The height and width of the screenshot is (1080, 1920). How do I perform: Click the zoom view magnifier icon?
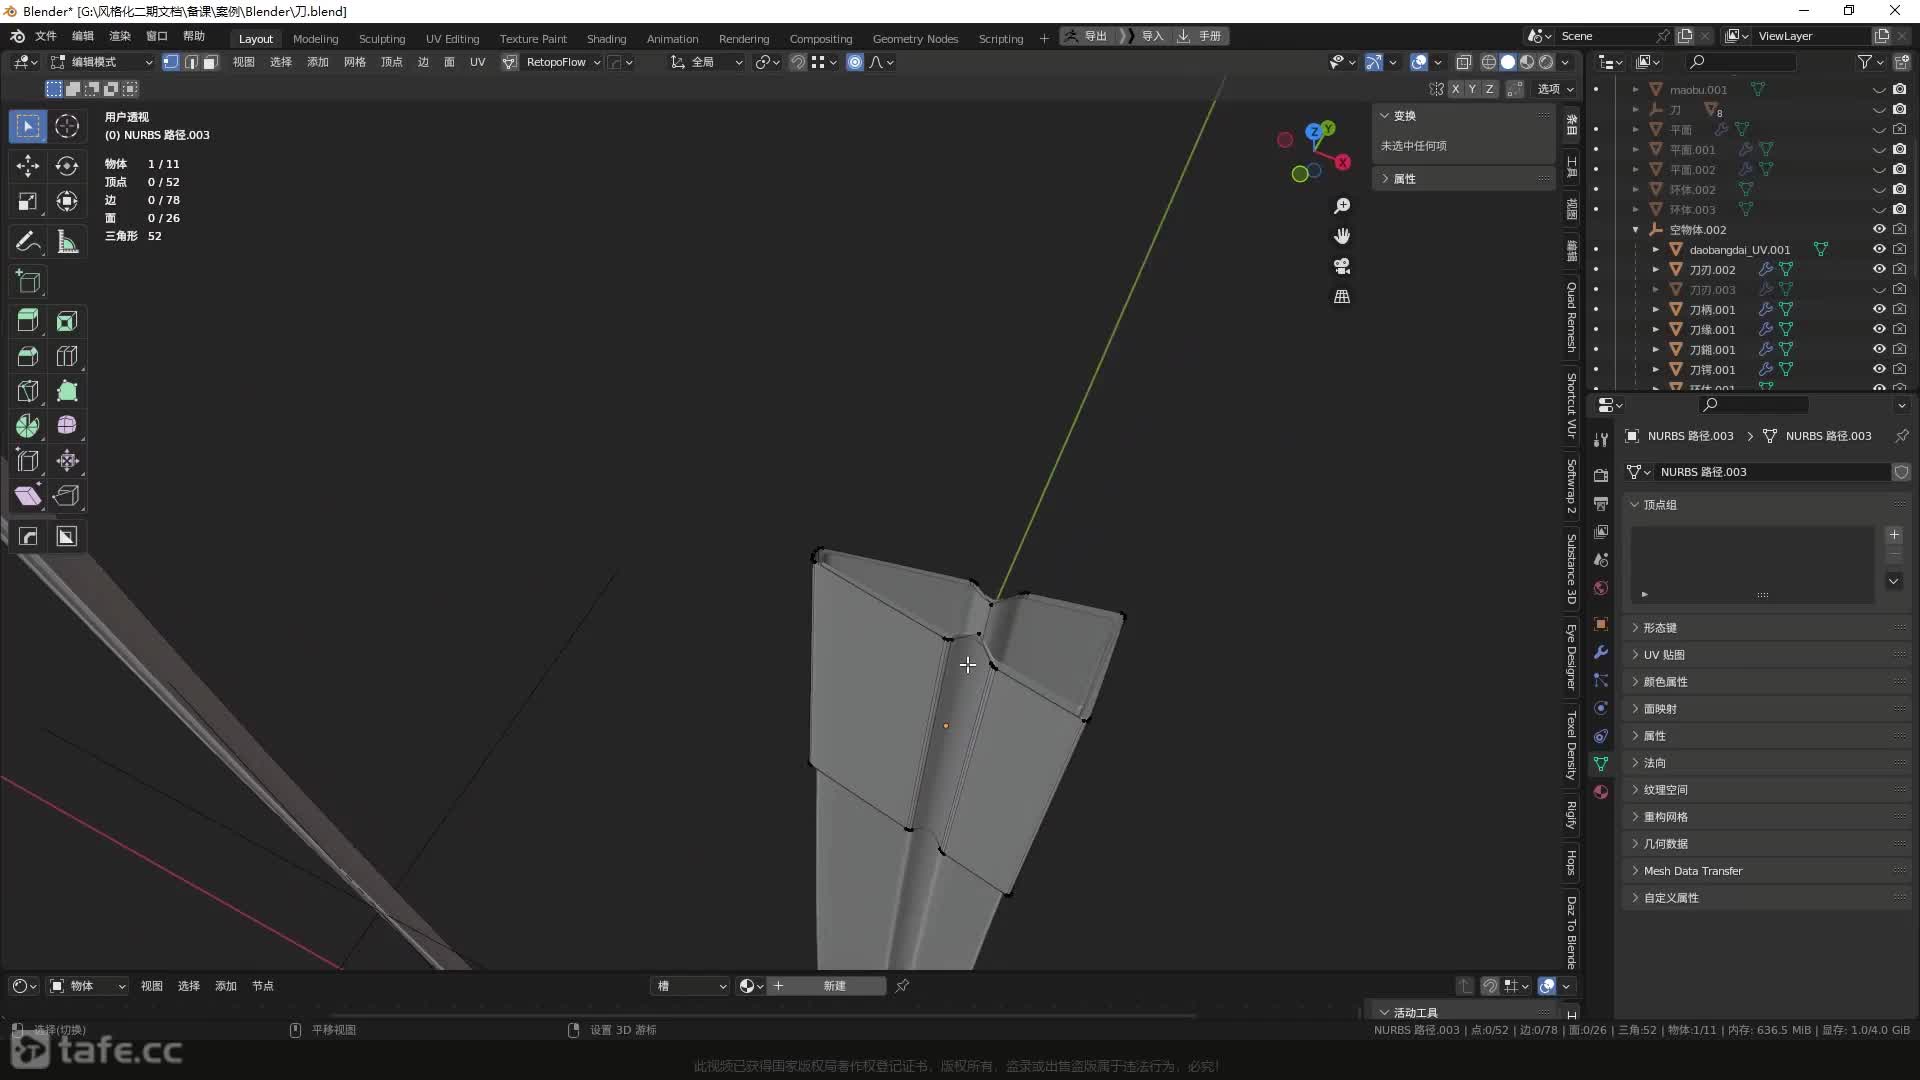[1342, 206]
